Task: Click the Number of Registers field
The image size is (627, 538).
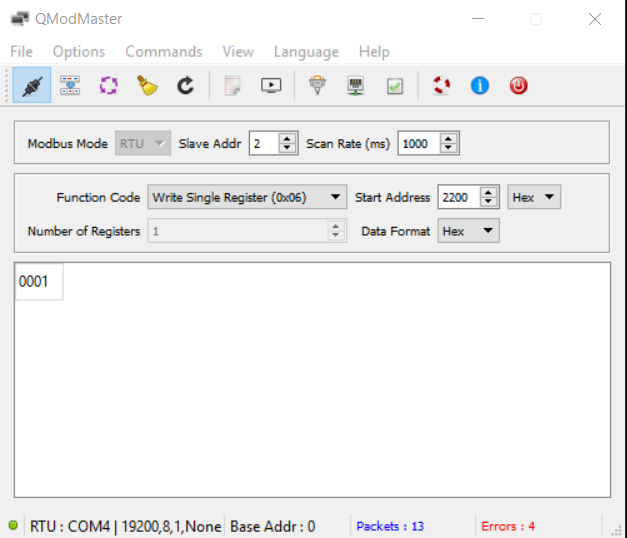Action: [247, 231]
